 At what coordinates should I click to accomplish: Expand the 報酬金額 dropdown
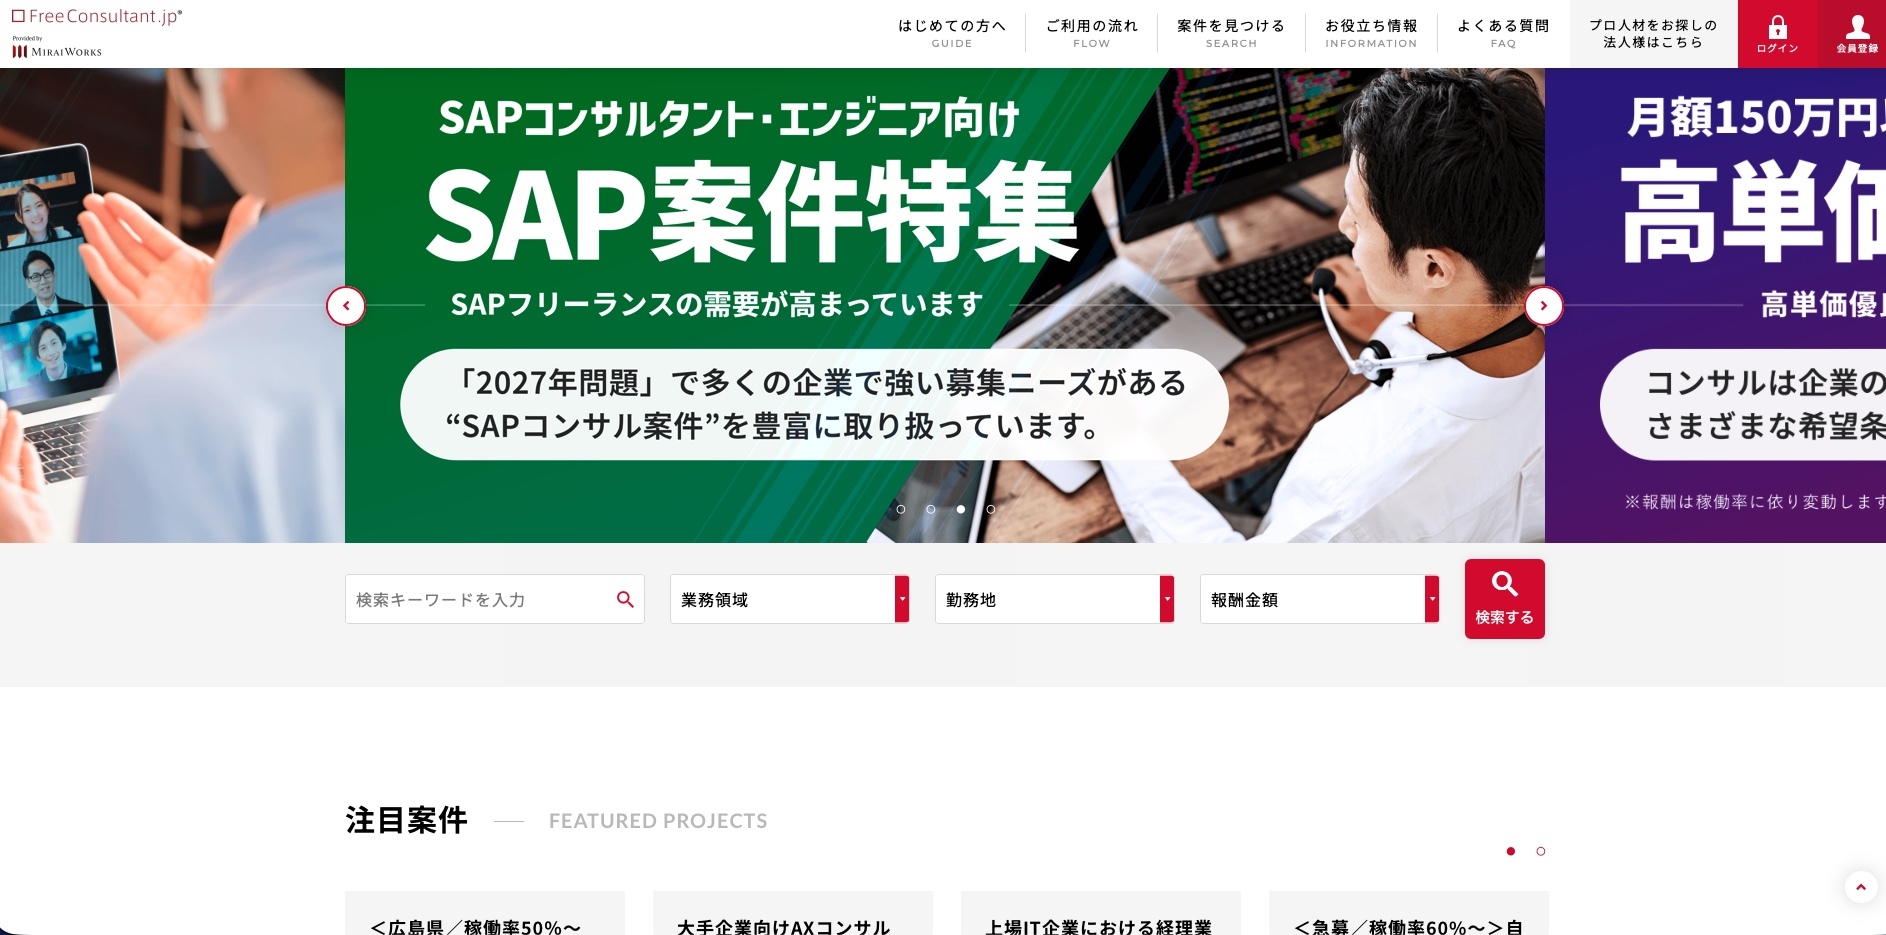coord(1319,599)
